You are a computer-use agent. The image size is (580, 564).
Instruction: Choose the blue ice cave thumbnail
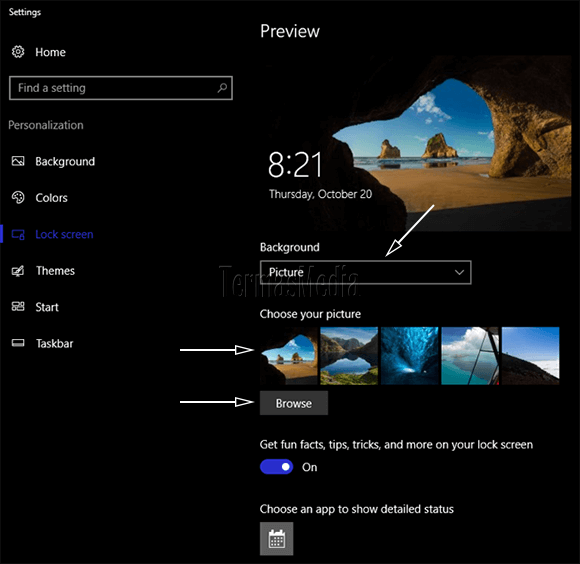tap(409, 356)
